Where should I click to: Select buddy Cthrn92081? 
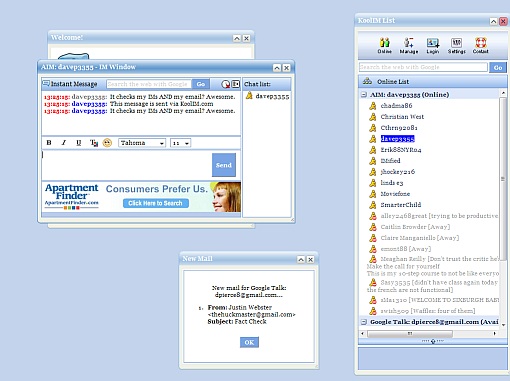point(399,128)
